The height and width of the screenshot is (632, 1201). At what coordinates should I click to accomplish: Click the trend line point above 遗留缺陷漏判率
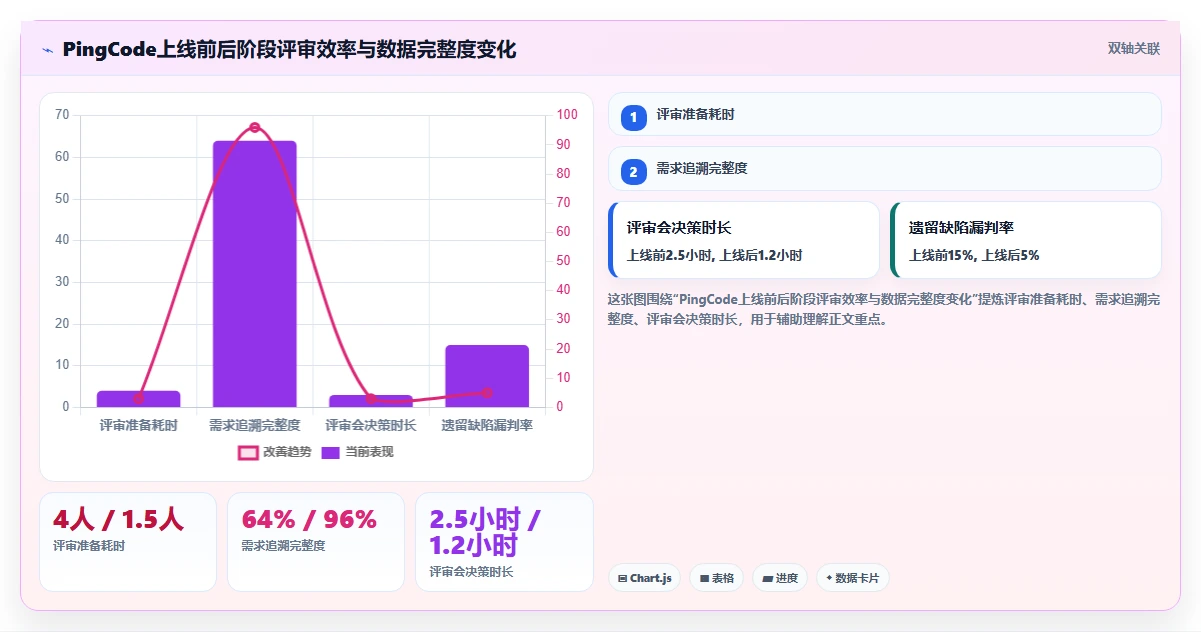pos(487,393)
